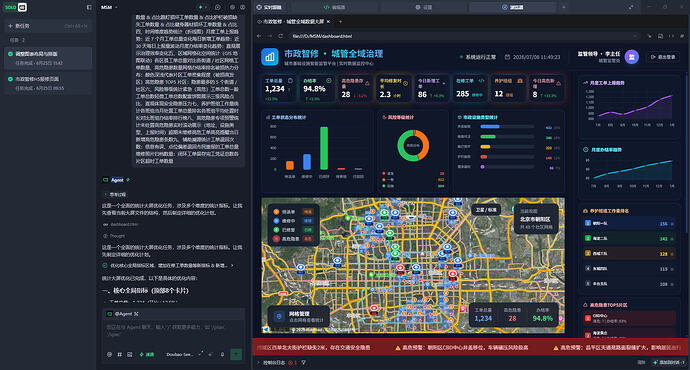690x370 pixels.
Task: Toggle the satellite/standard map view switch
Action: click(486, 210)
